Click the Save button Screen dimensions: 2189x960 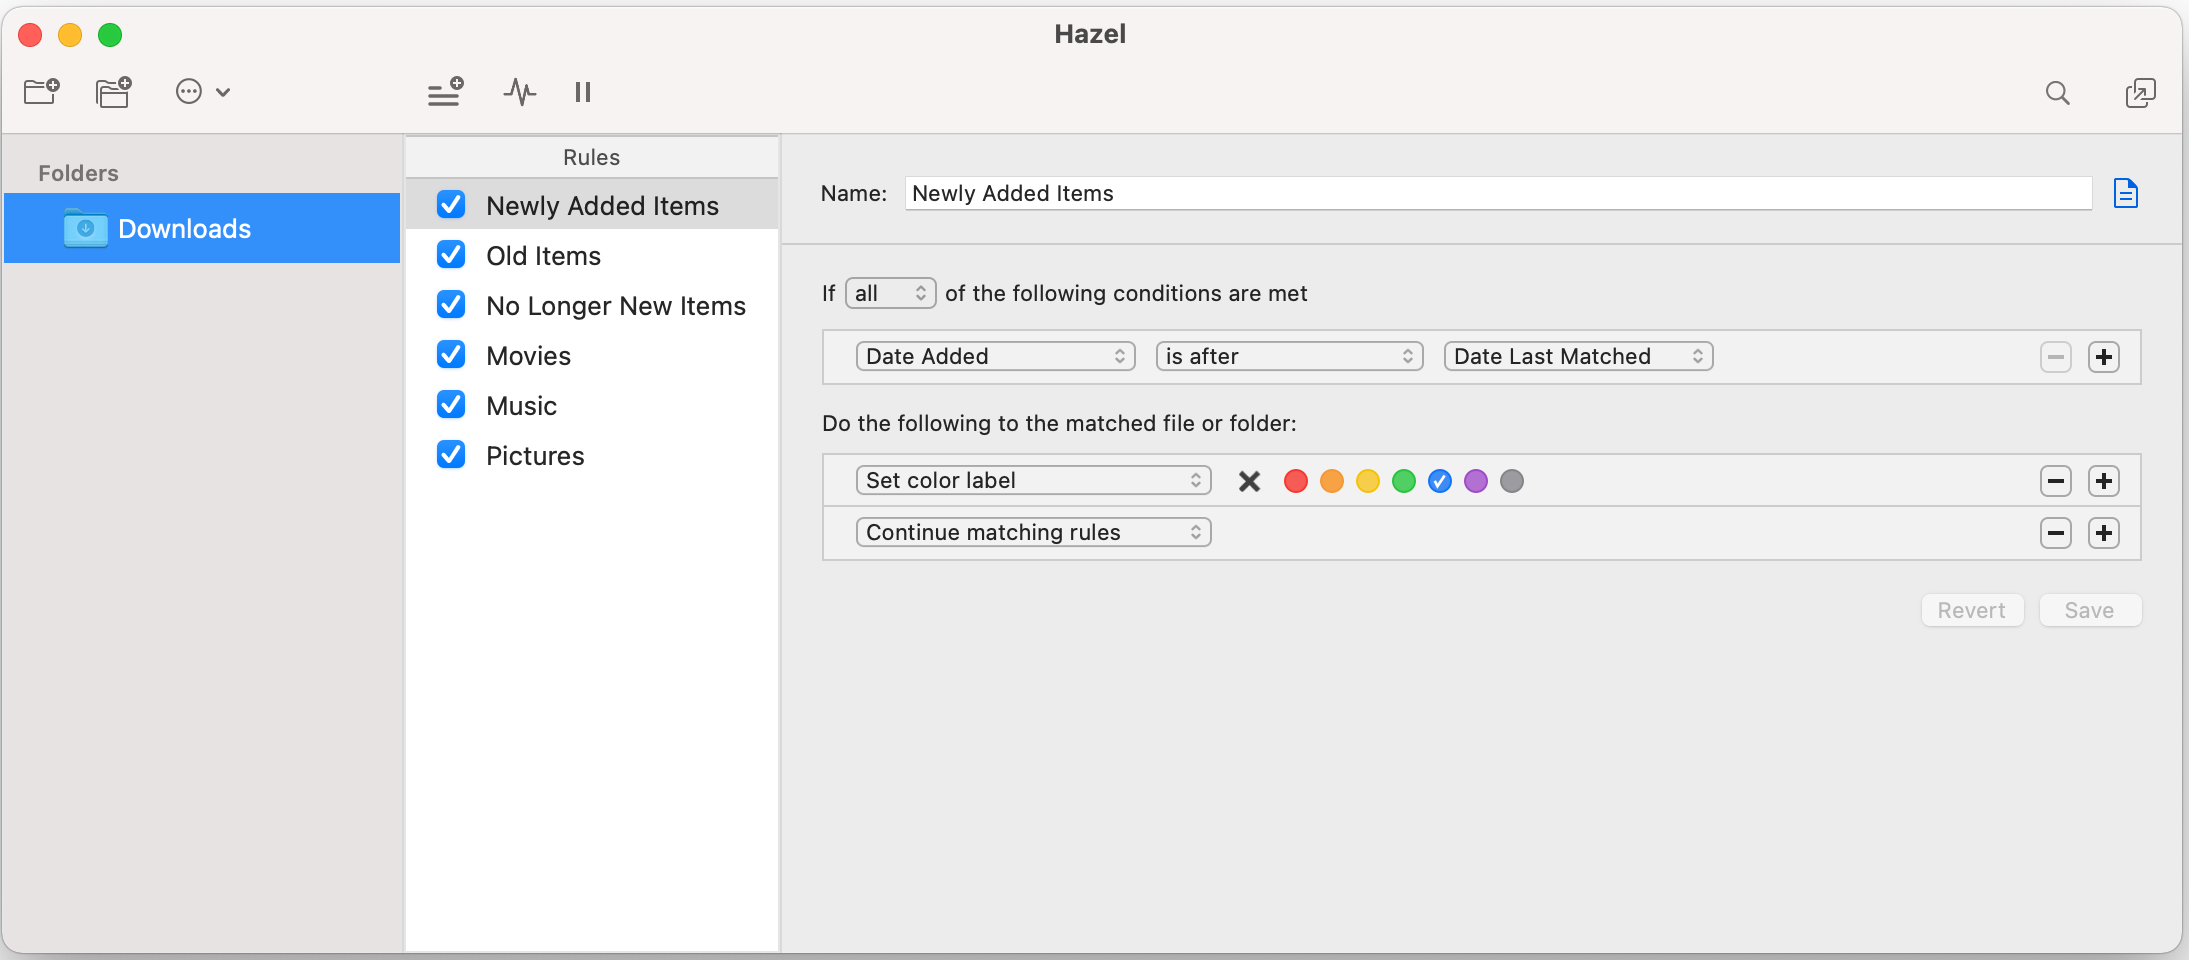(2090, 610)
